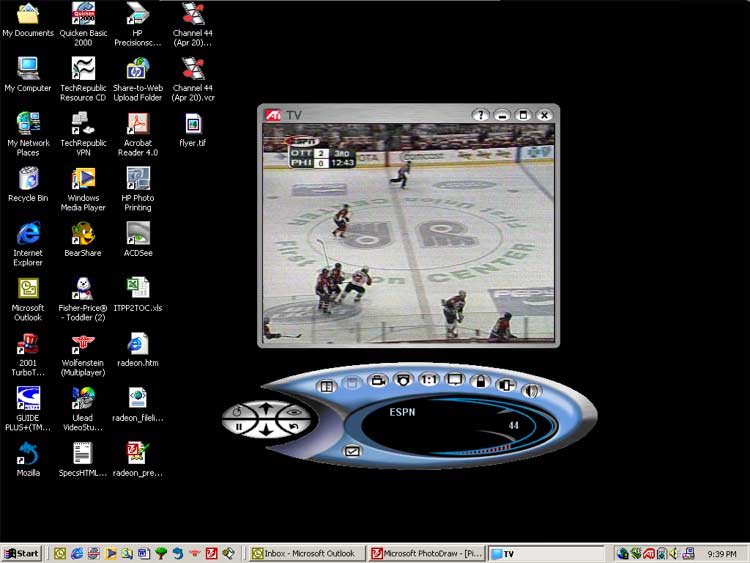Select Ulead VideoStudio icon
750x563 pixels.
point(83,409)
